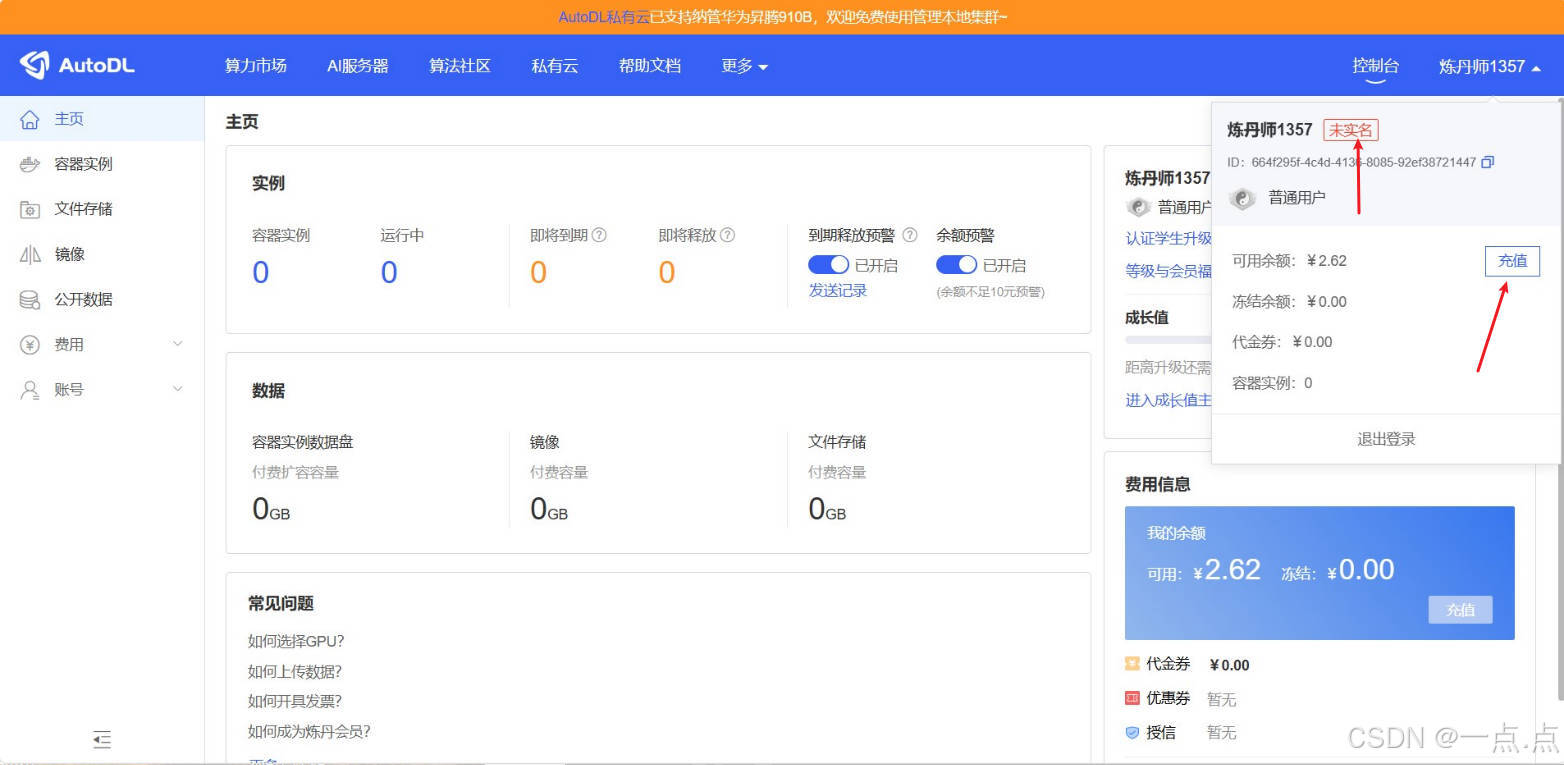
Task: Click the home icon beside 主页
Action: coord(30,119)
